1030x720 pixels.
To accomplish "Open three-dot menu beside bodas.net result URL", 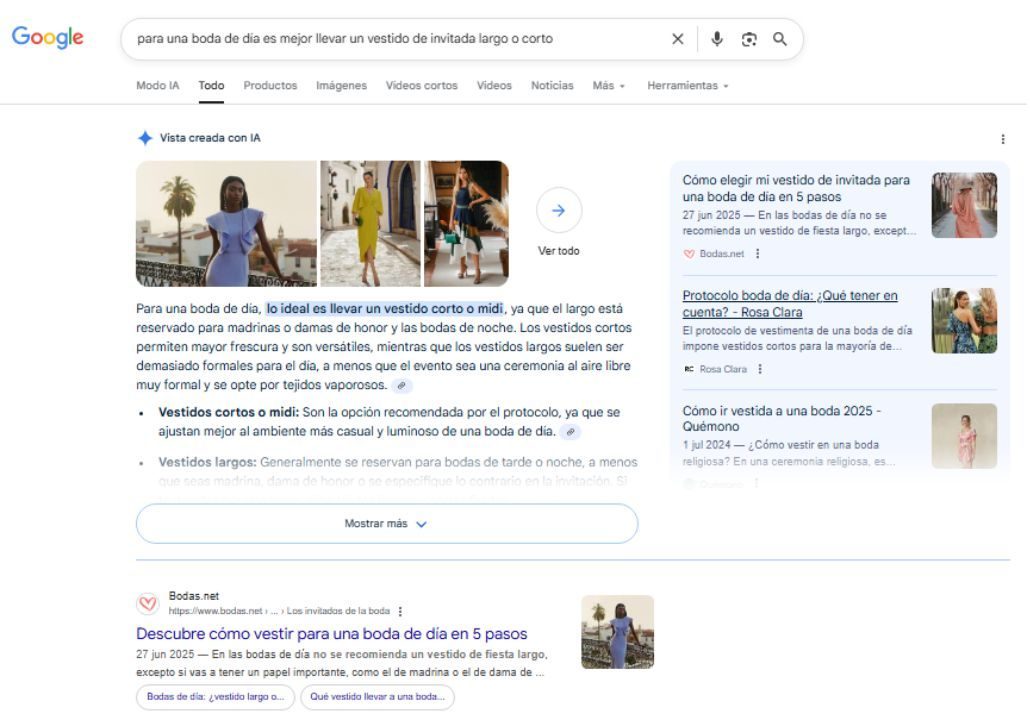I will [x=400, y=611].
